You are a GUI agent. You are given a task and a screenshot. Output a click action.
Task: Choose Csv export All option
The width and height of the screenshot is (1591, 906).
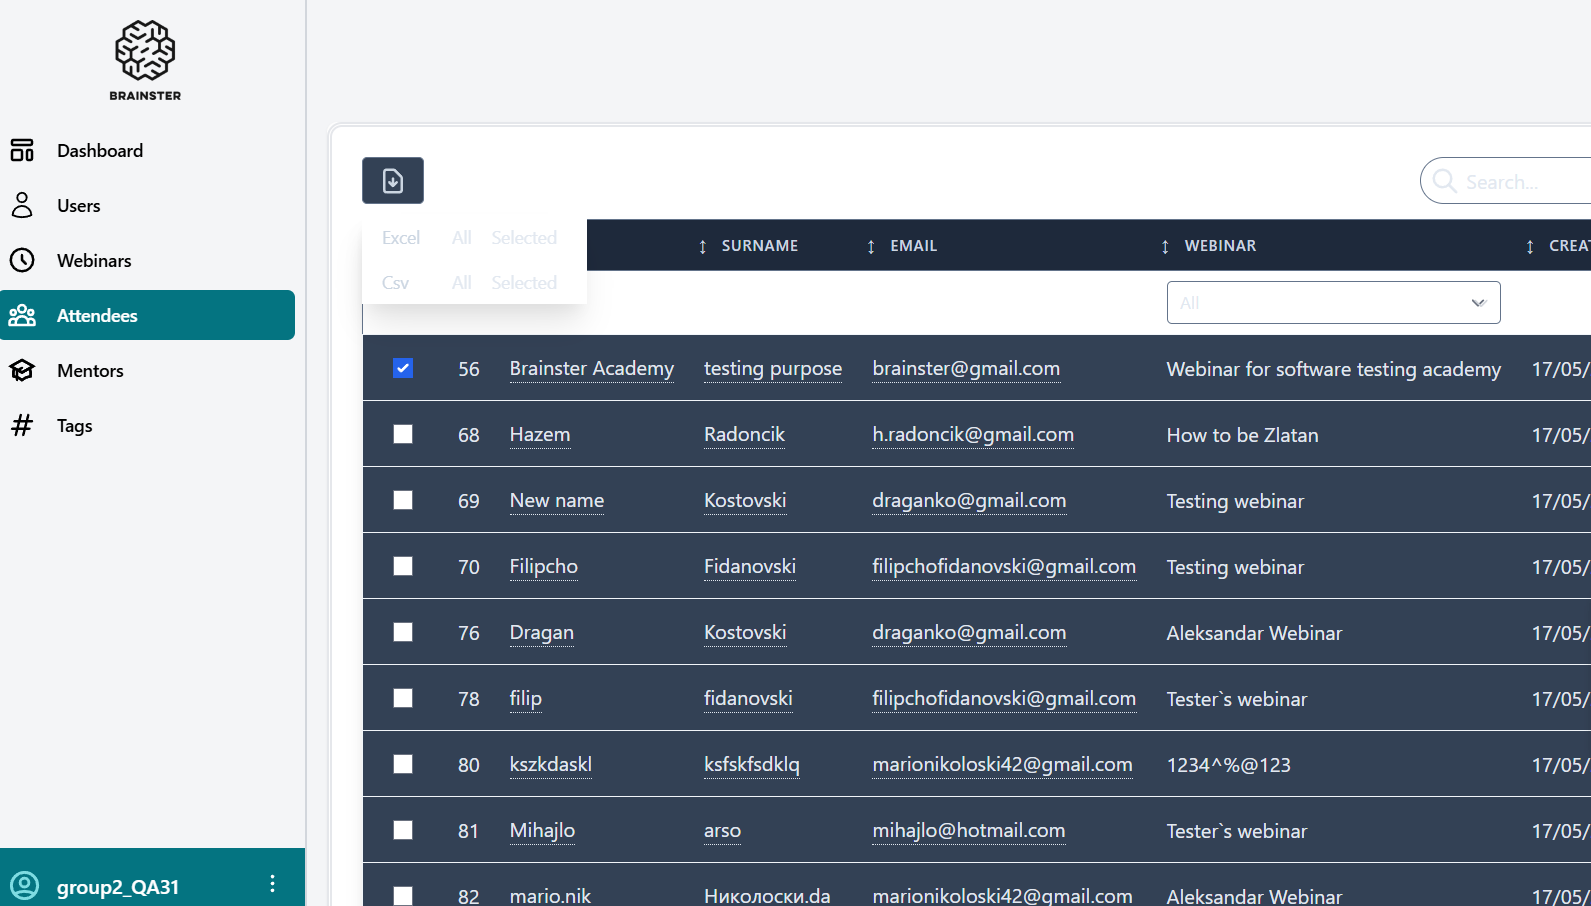pos(461,283)
